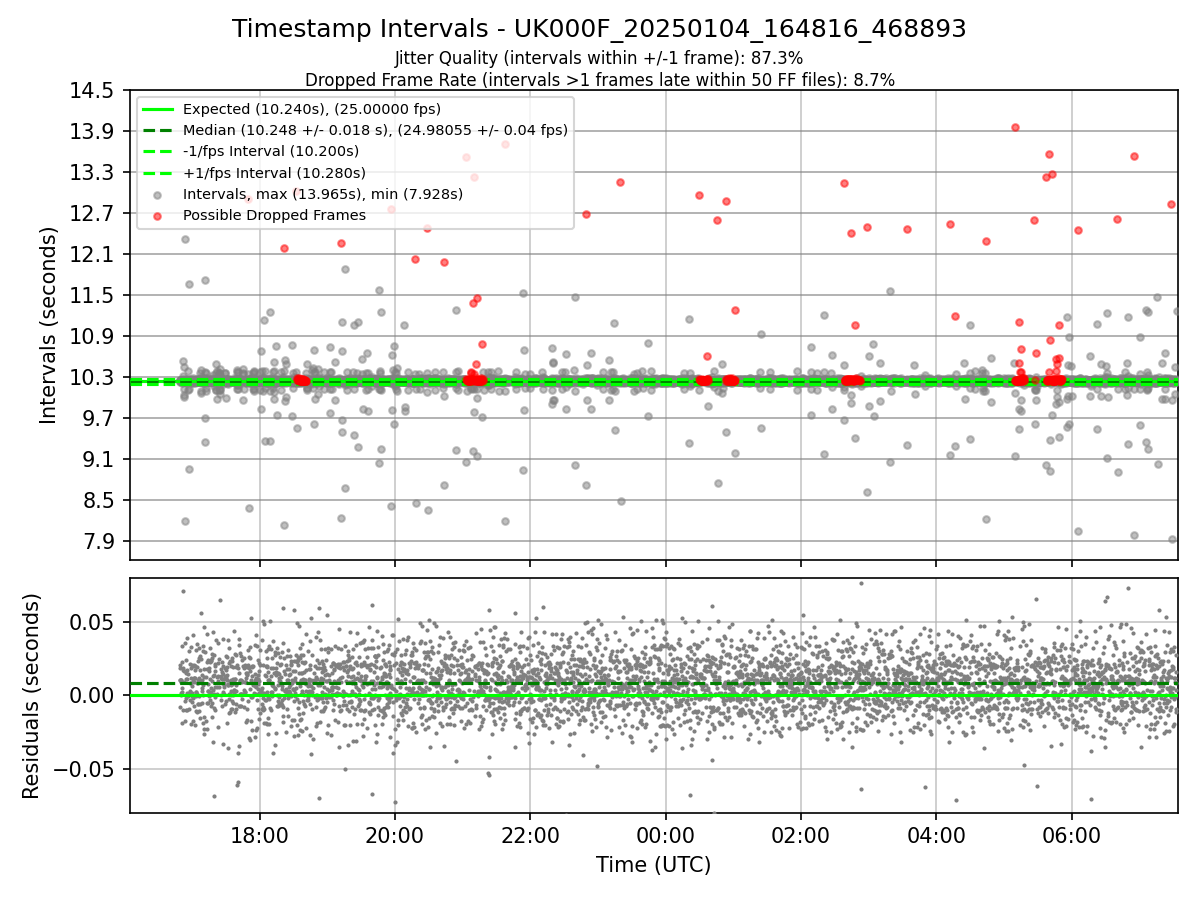Viewport: 1200px width, 900px height.
Task: Click the 'Residuals (seconds)' y-axis label
Action: [31, 696]
